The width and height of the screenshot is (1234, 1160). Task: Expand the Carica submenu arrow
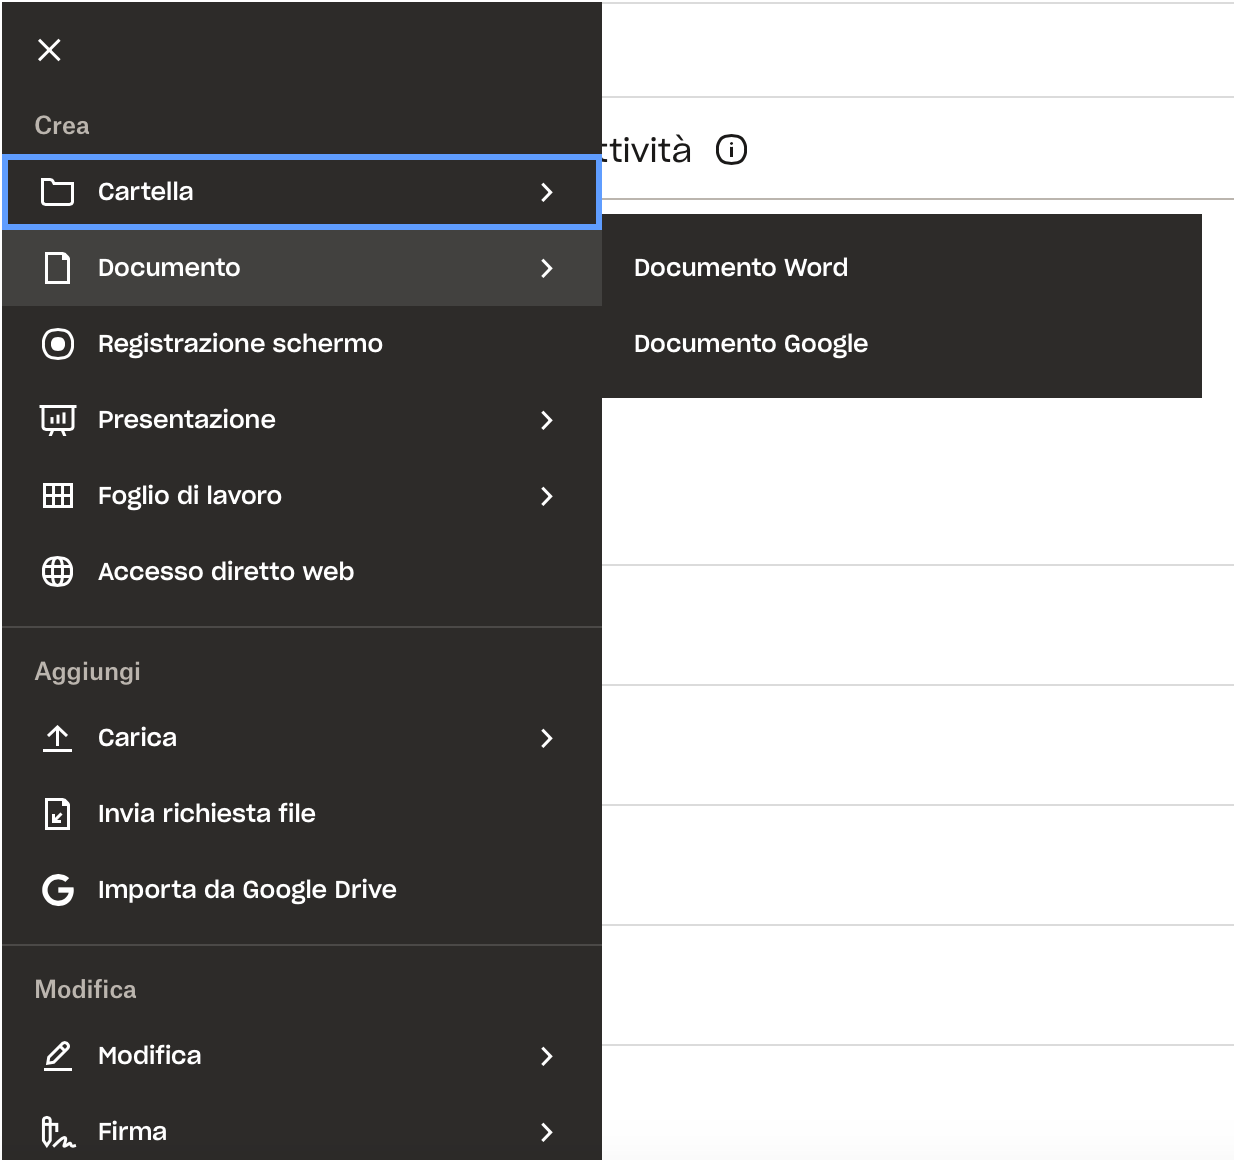(546, 738)
